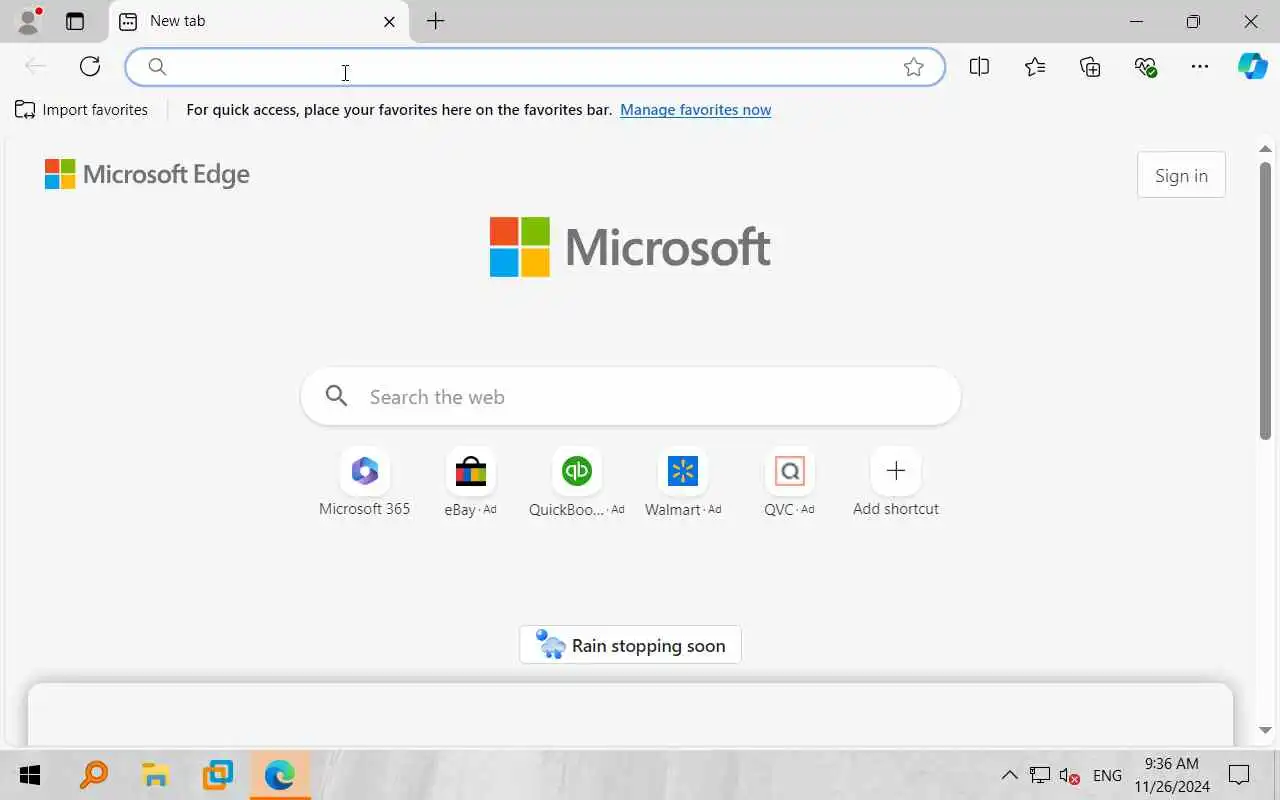The width and height of the screenshot is (1280, 800).
Task: Click the back navigation arrow
Action: click(35, 67)
